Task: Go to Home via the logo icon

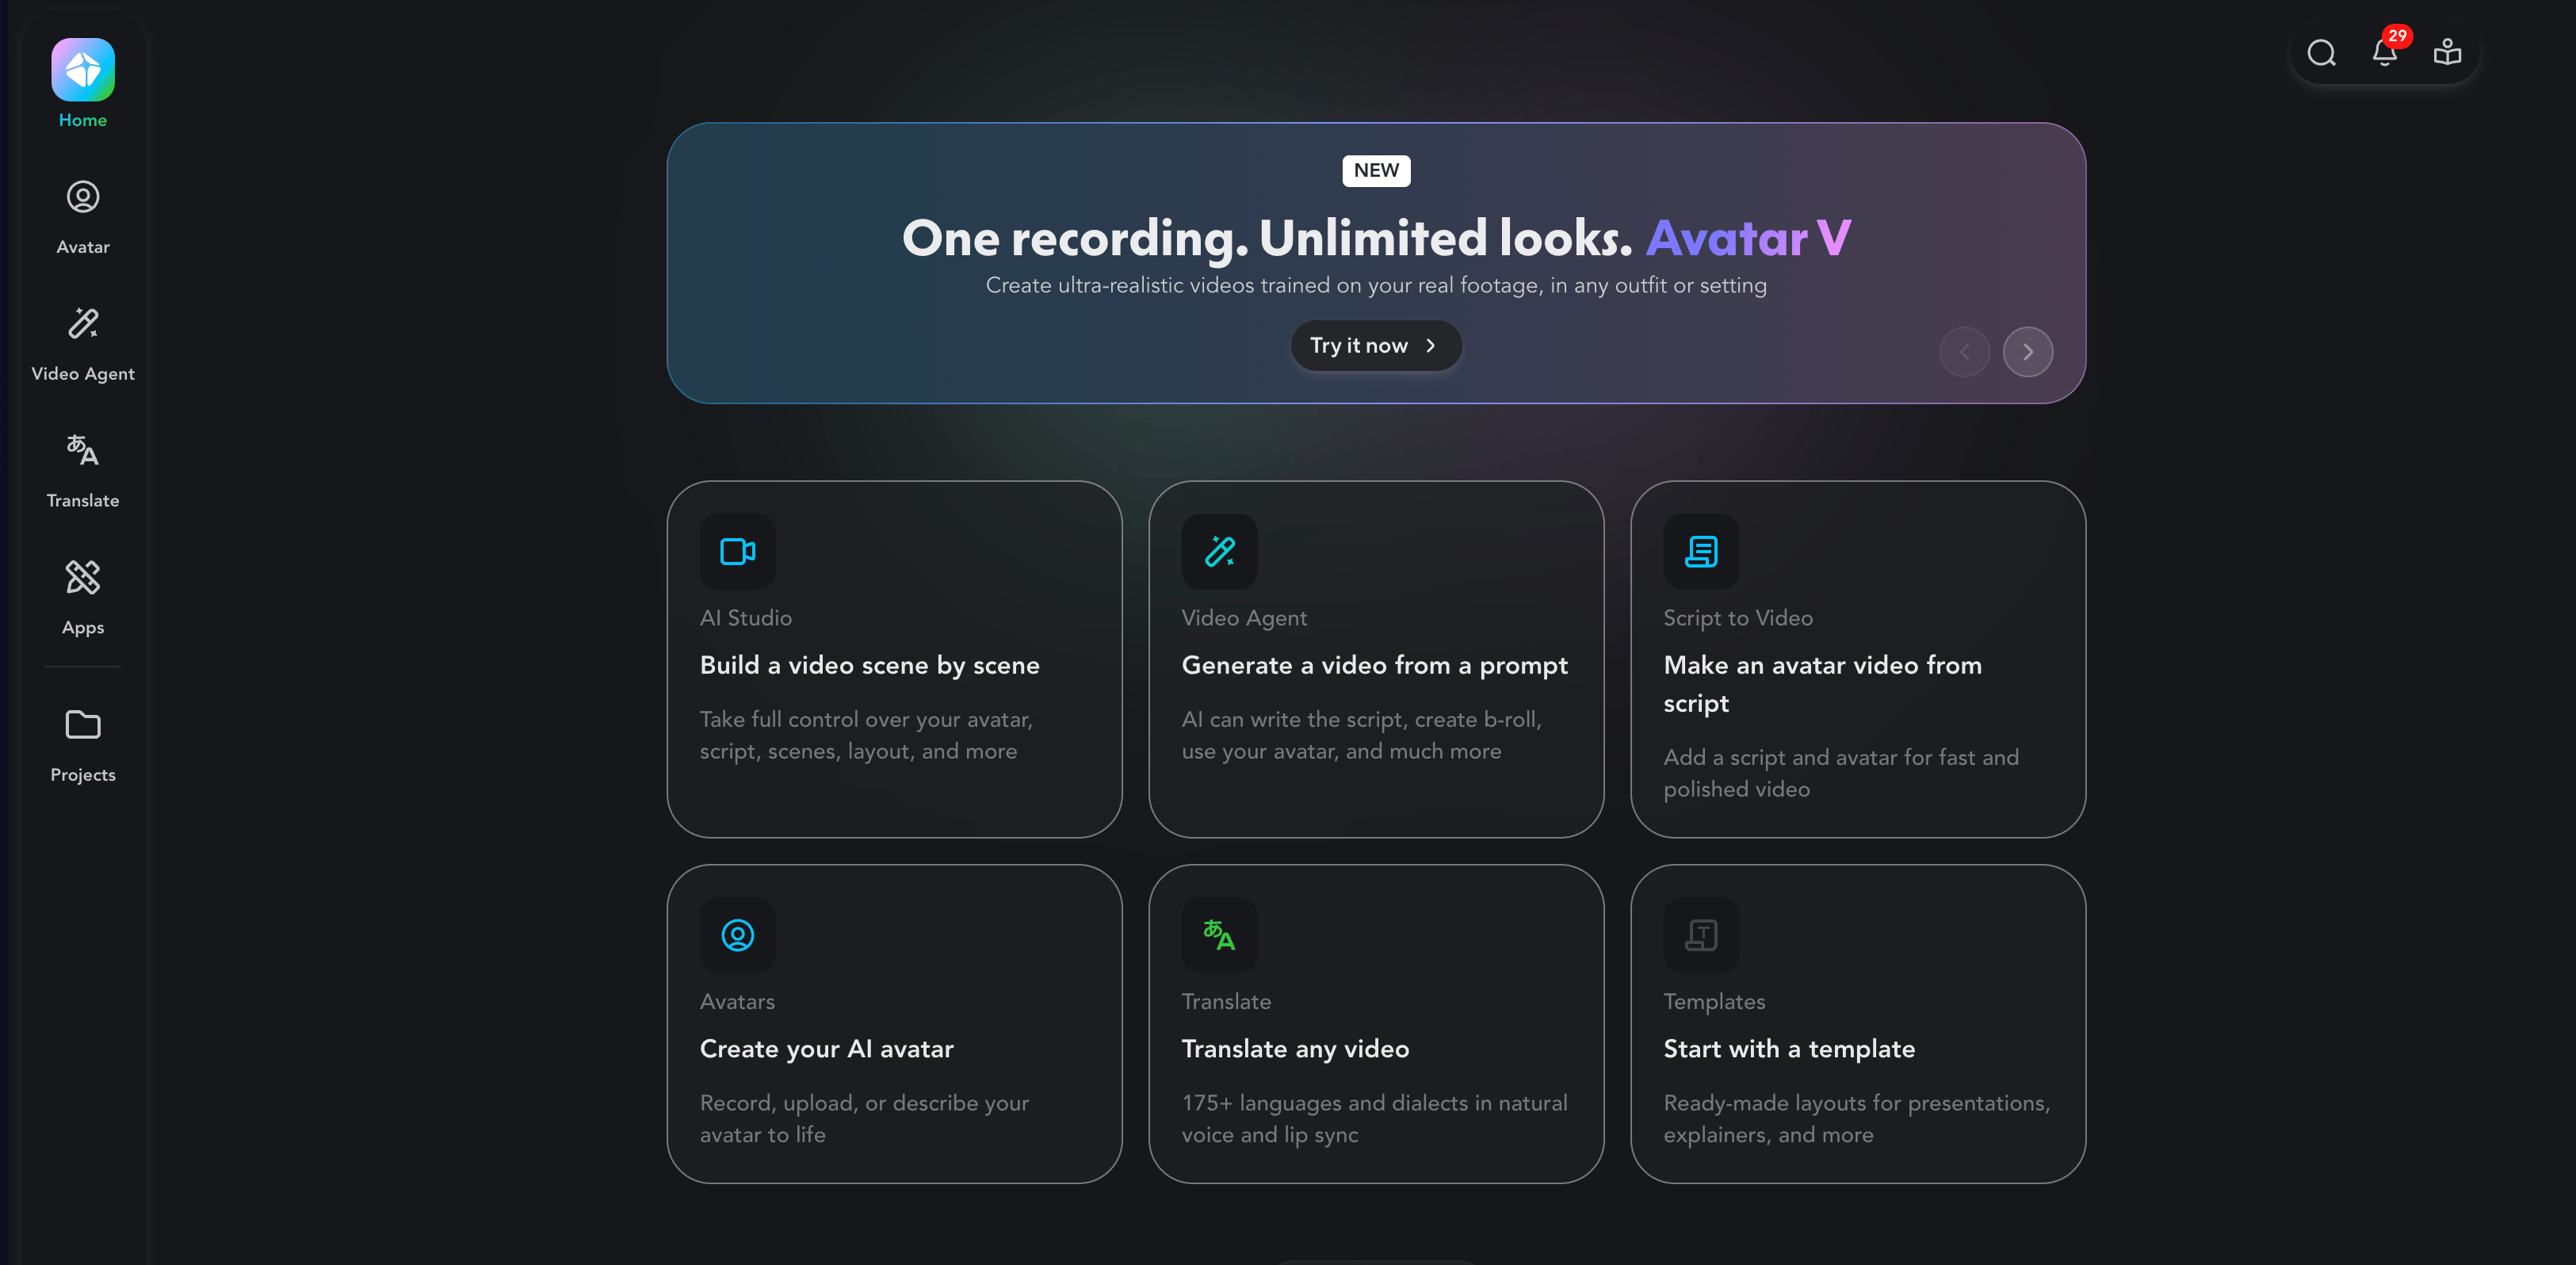Action: pos(83,70)
